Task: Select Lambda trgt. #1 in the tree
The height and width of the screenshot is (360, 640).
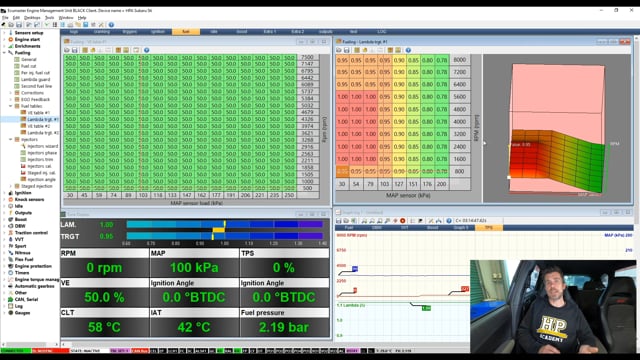Action: (43, 119)
